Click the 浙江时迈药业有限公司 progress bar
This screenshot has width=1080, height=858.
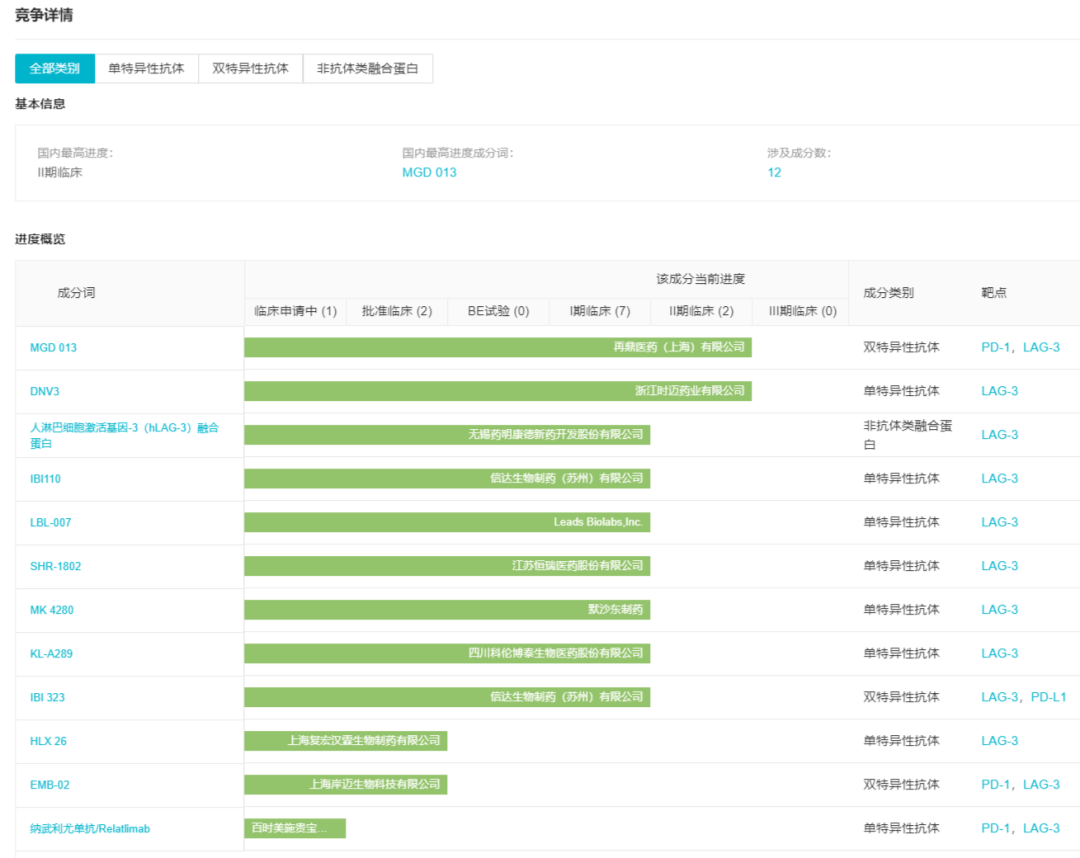click(498, 391)
